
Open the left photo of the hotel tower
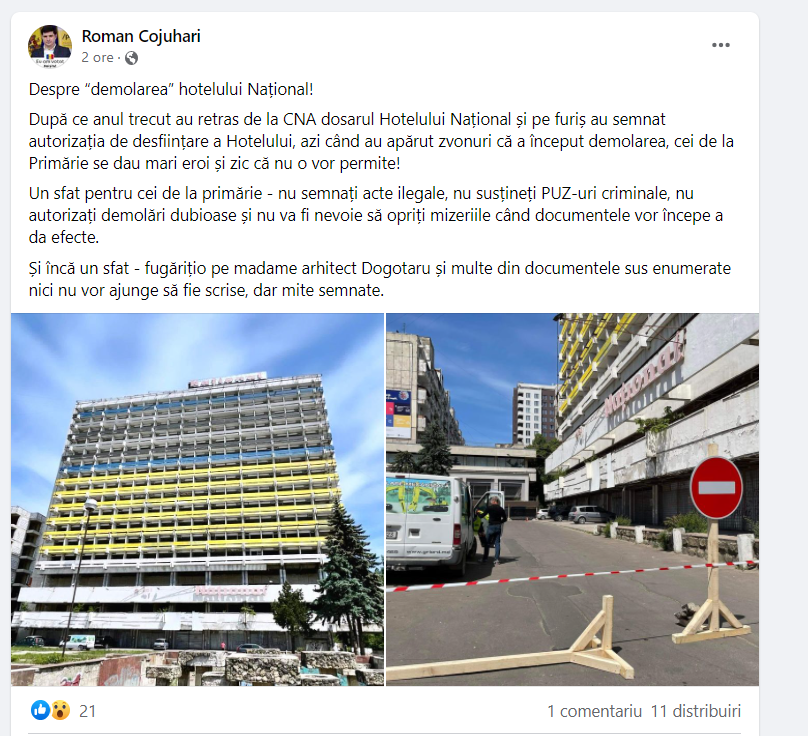pyautogui.click(x=197, y=499)
